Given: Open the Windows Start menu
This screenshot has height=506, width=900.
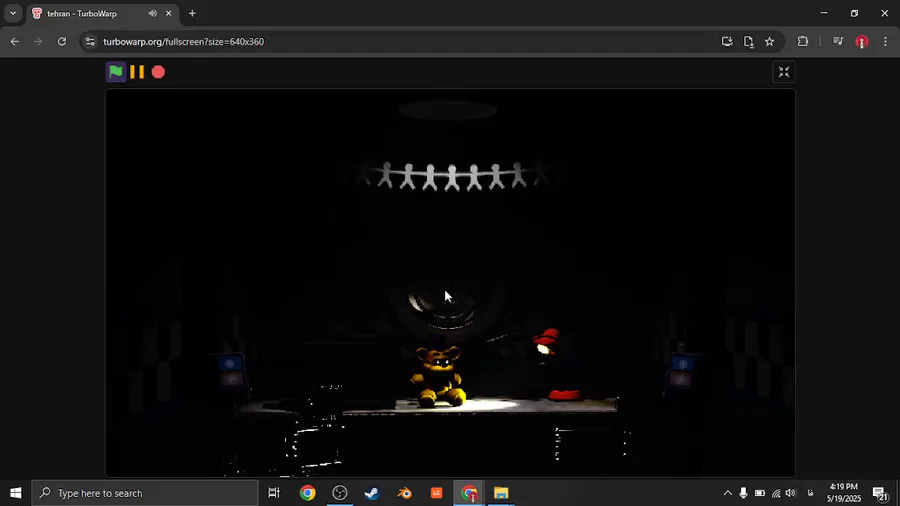Looking at the screenshot, I should coord(15,493).
